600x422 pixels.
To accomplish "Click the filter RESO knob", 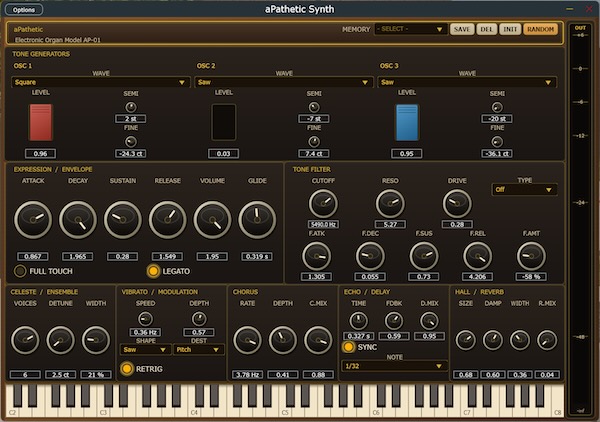I will (390, 204).
